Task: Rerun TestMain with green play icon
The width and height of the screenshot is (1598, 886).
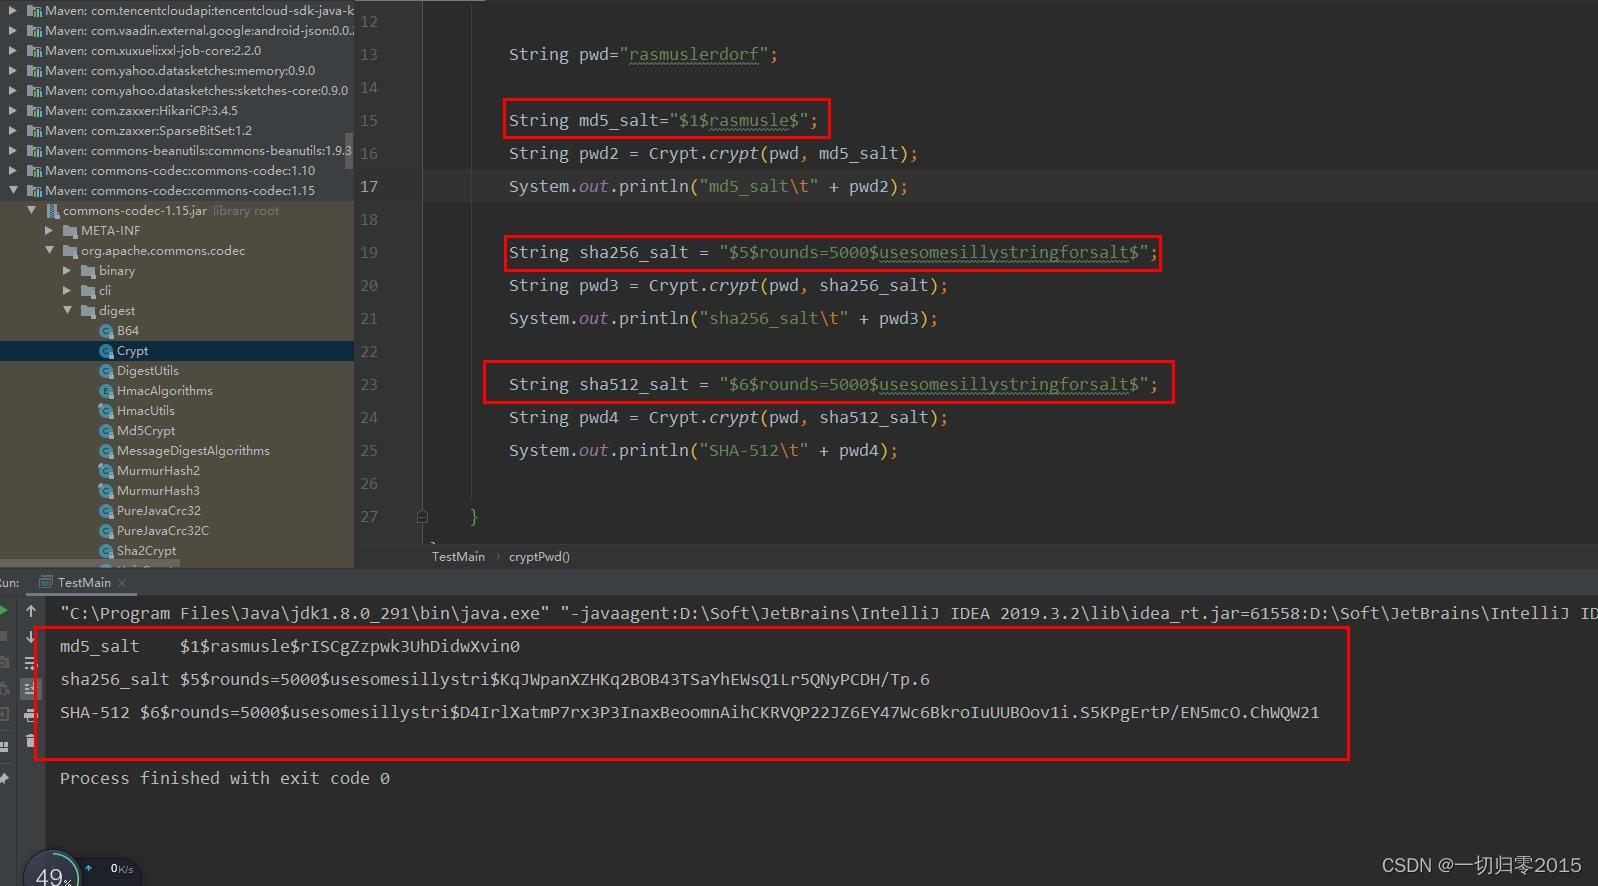Action: click(x=4, y=610)
